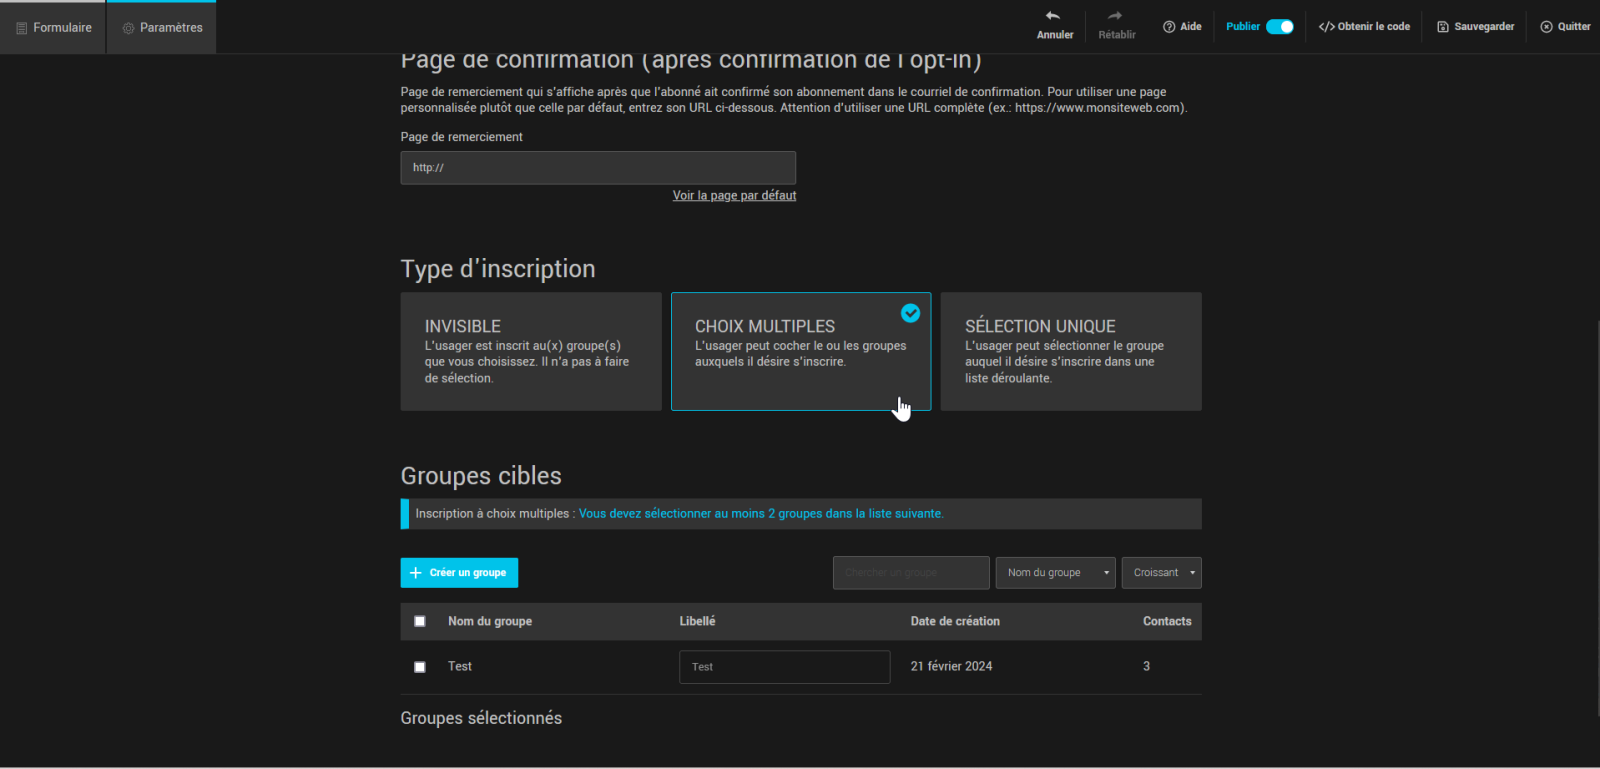
Task: Save form with Sauvegarder
Action: [1475, 27]
